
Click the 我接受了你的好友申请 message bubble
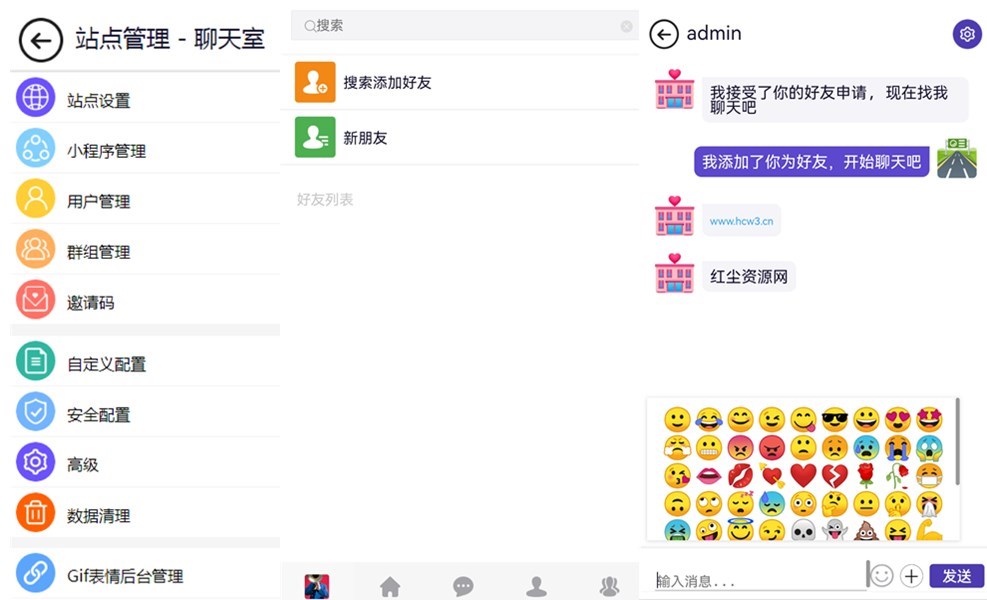click(835, 99)
